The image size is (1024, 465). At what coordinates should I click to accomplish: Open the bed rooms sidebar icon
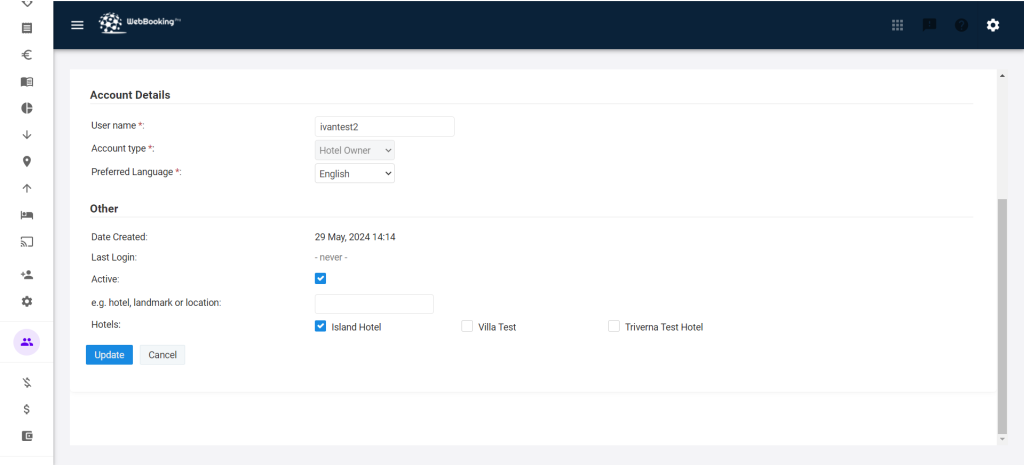coord(27,215)
